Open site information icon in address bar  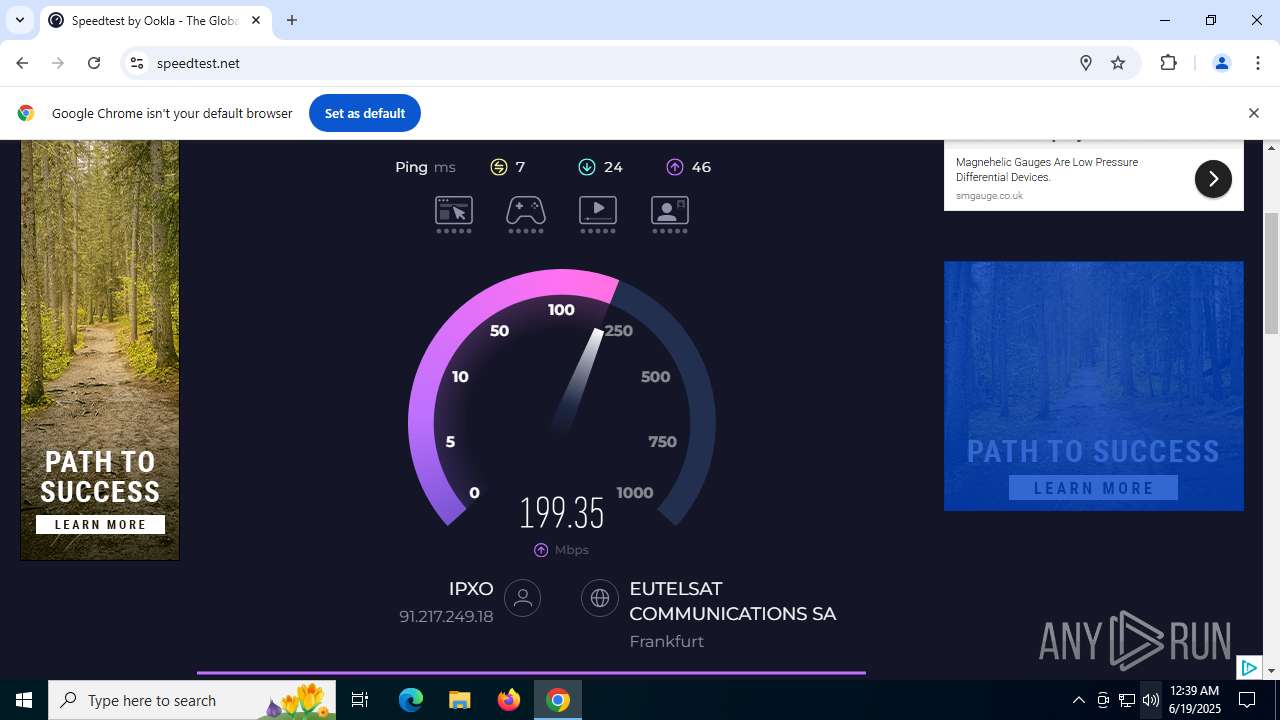click(x=137, y=63)
